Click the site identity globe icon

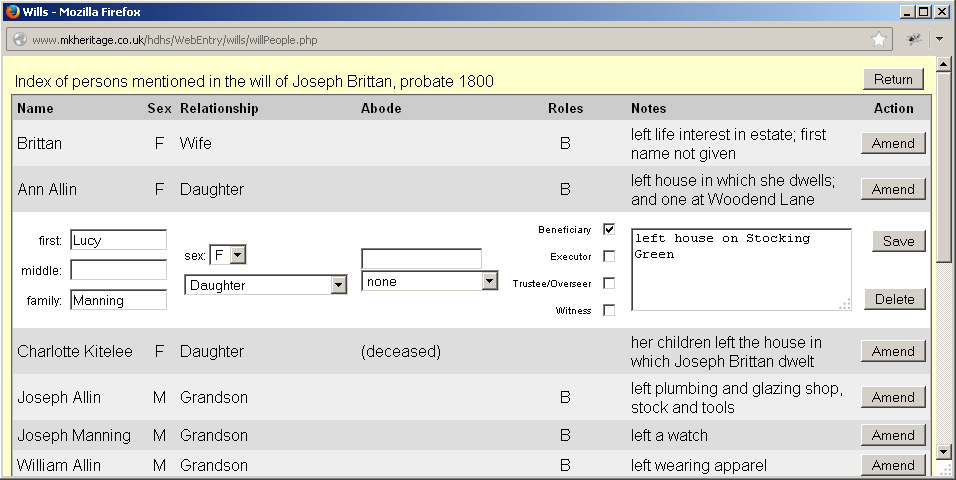pos(19,40)
